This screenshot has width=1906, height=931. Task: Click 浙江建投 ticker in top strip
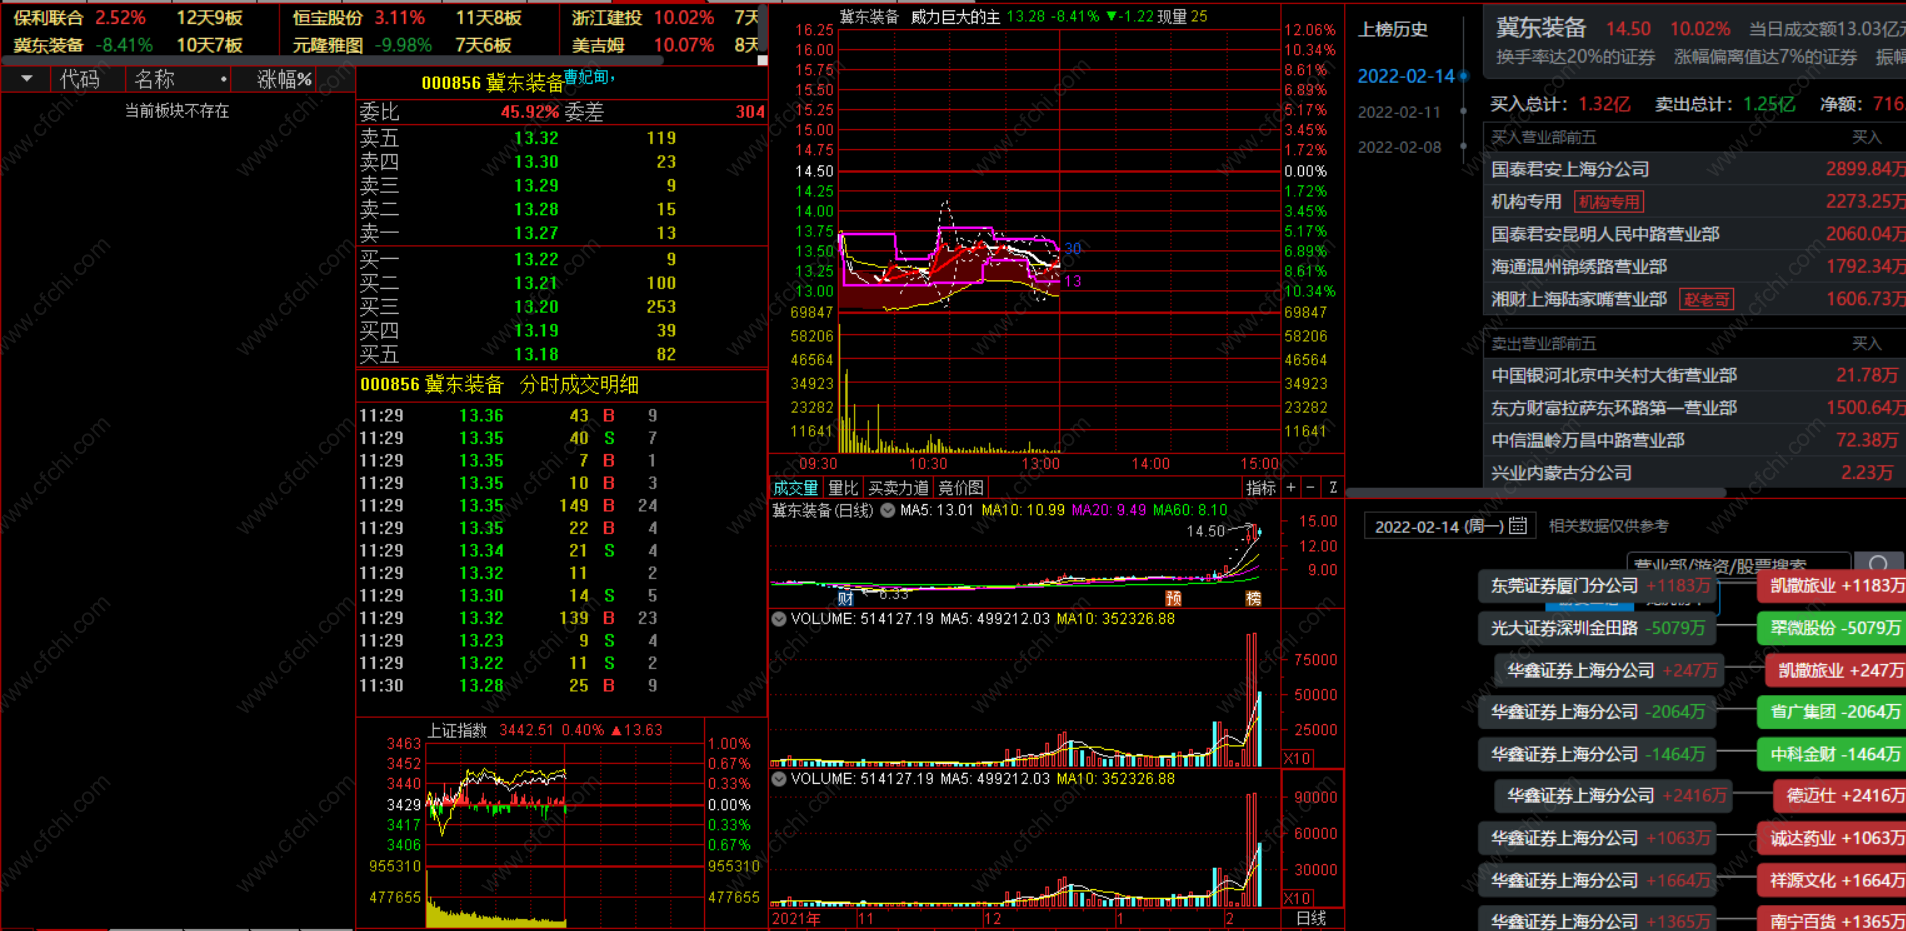[607, 18]
